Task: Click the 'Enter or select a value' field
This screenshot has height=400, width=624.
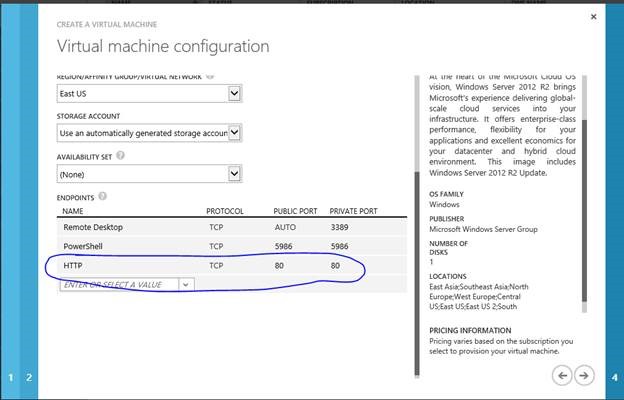Action: (118, 285)
